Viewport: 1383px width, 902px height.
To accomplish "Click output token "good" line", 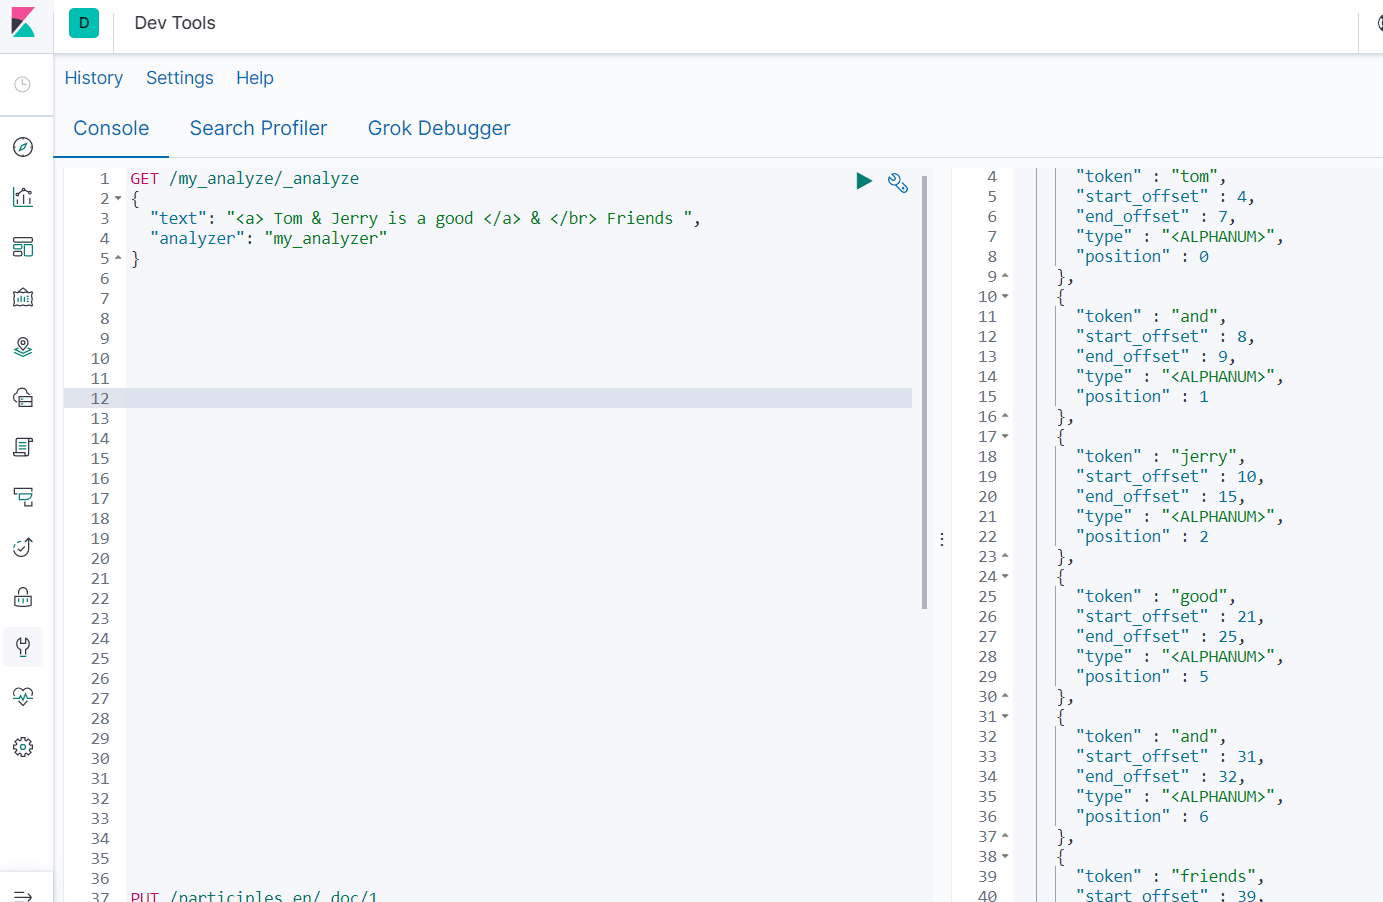I will point(1156,596).
